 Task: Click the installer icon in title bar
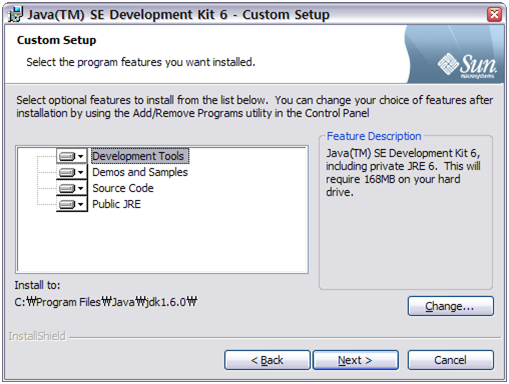[15, 15]
